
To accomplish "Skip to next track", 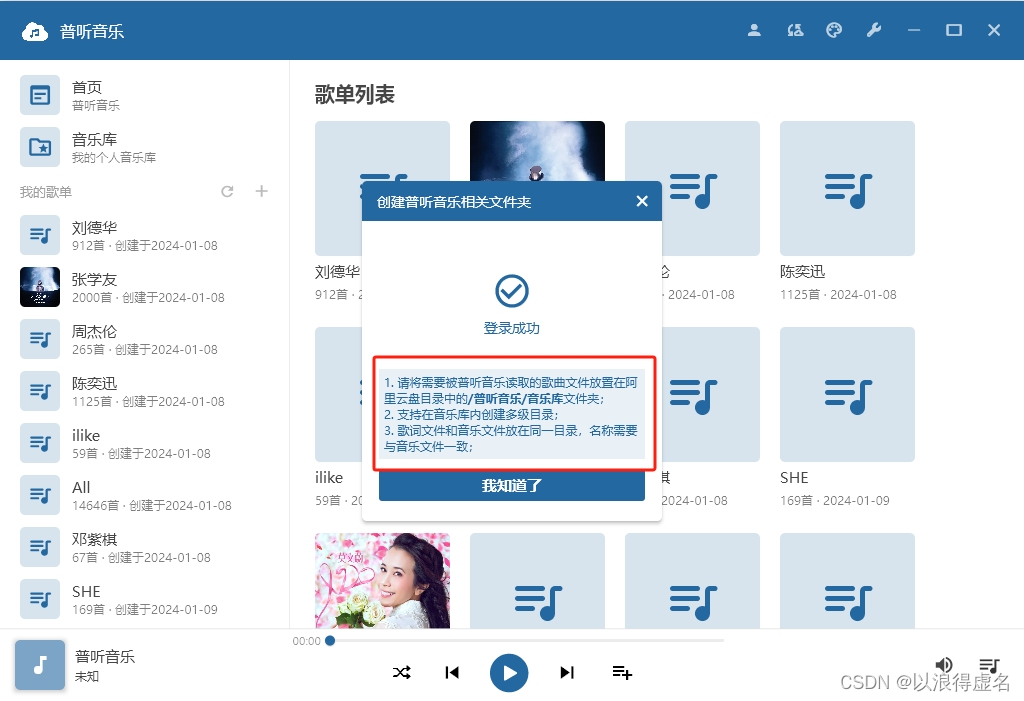I will pyautogui.click(x=567, y=672).
